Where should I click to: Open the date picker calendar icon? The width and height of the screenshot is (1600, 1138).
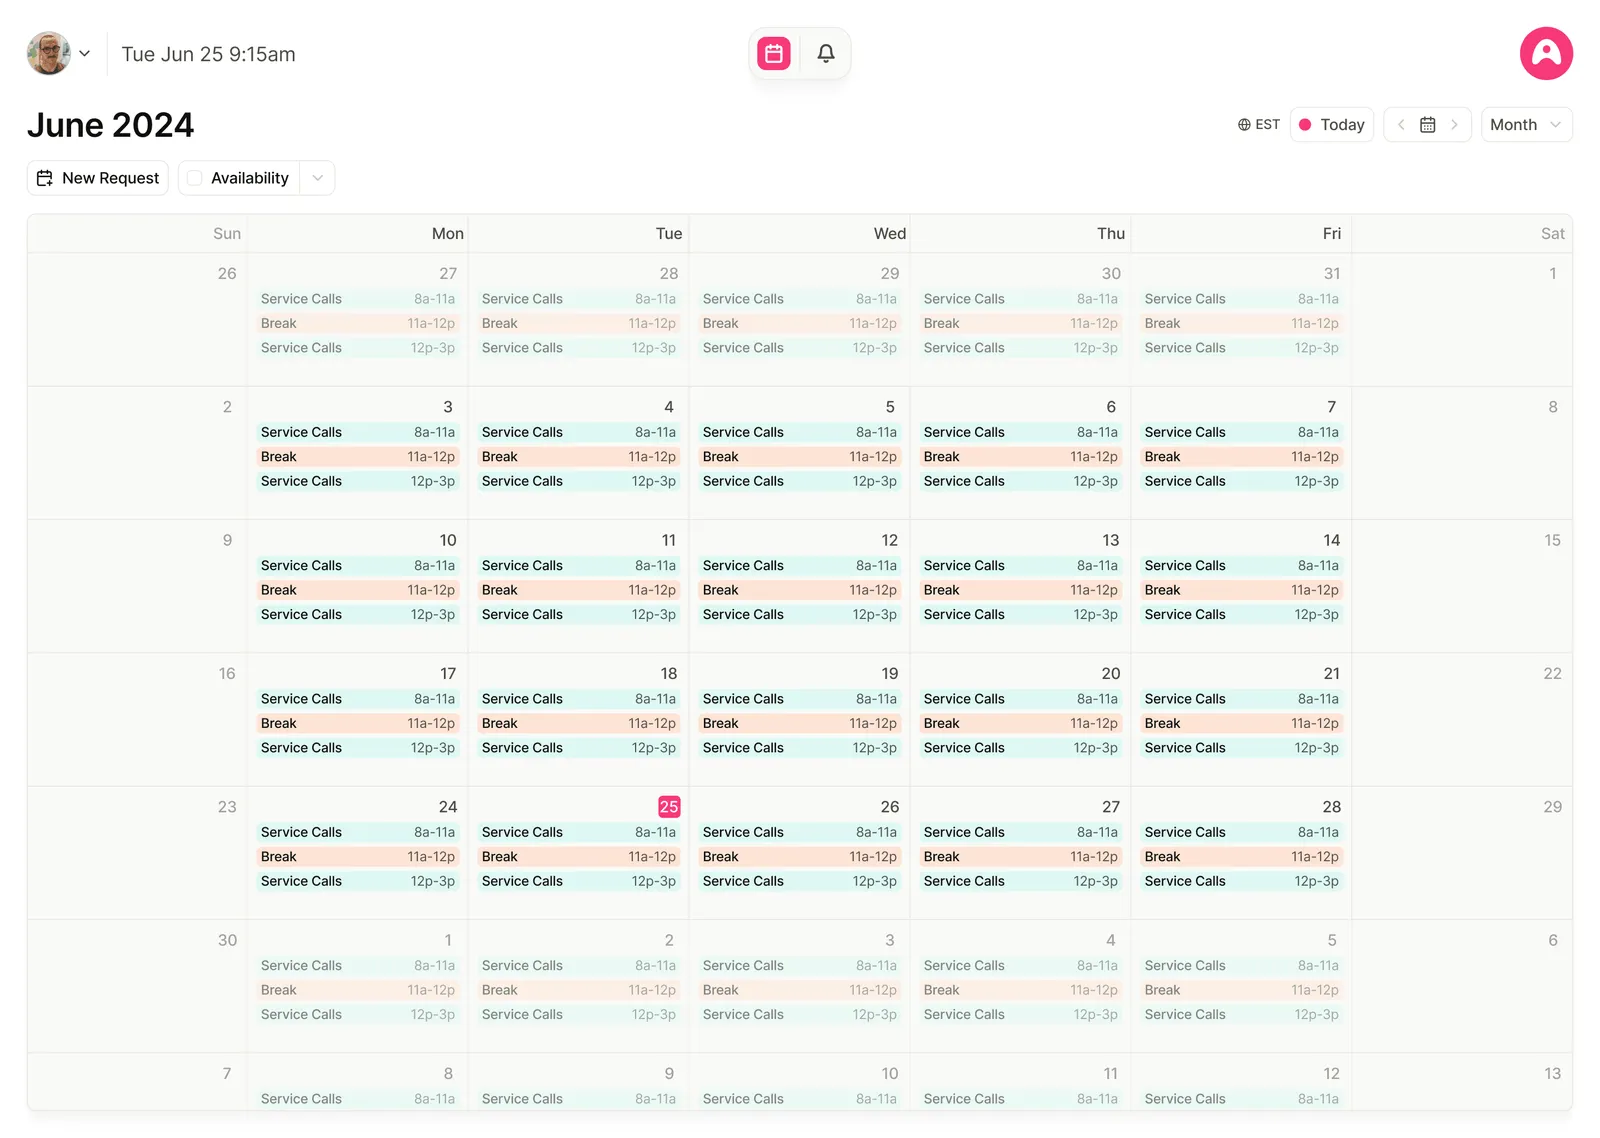pyautogui.click(x=1428, y=125)
